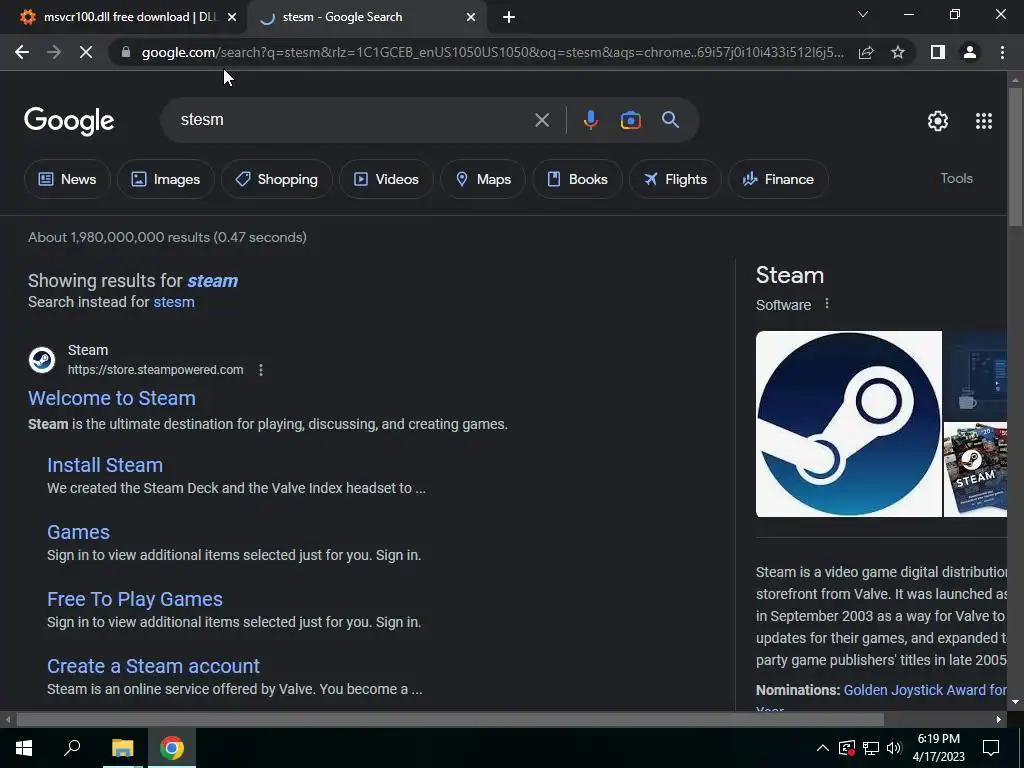Viewport: 1024px width, 768px height.
Task: Filter results by Maps
Action: click(483, 179)
